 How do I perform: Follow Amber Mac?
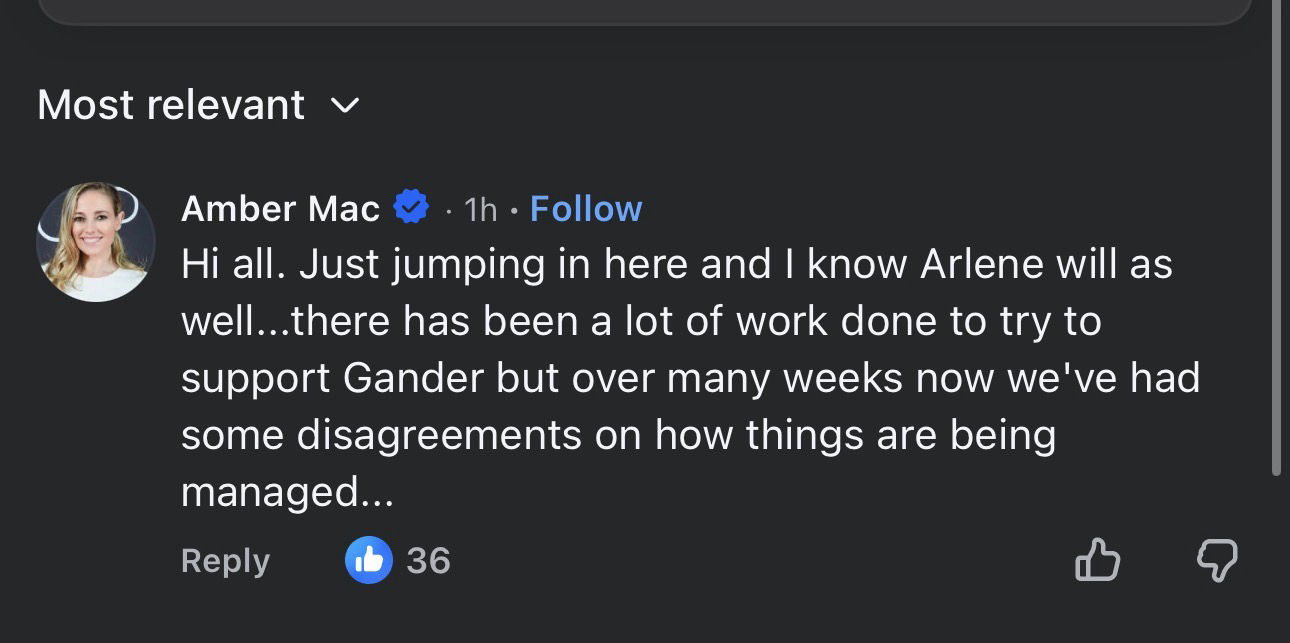(x=586, y=209)
